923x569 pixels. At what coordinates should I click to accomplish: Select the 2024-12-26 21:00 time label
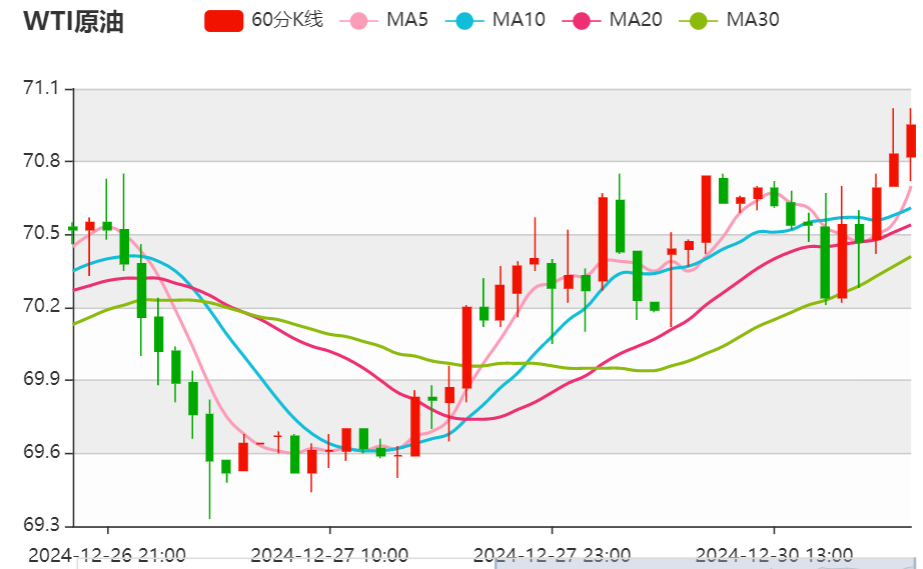107,554
